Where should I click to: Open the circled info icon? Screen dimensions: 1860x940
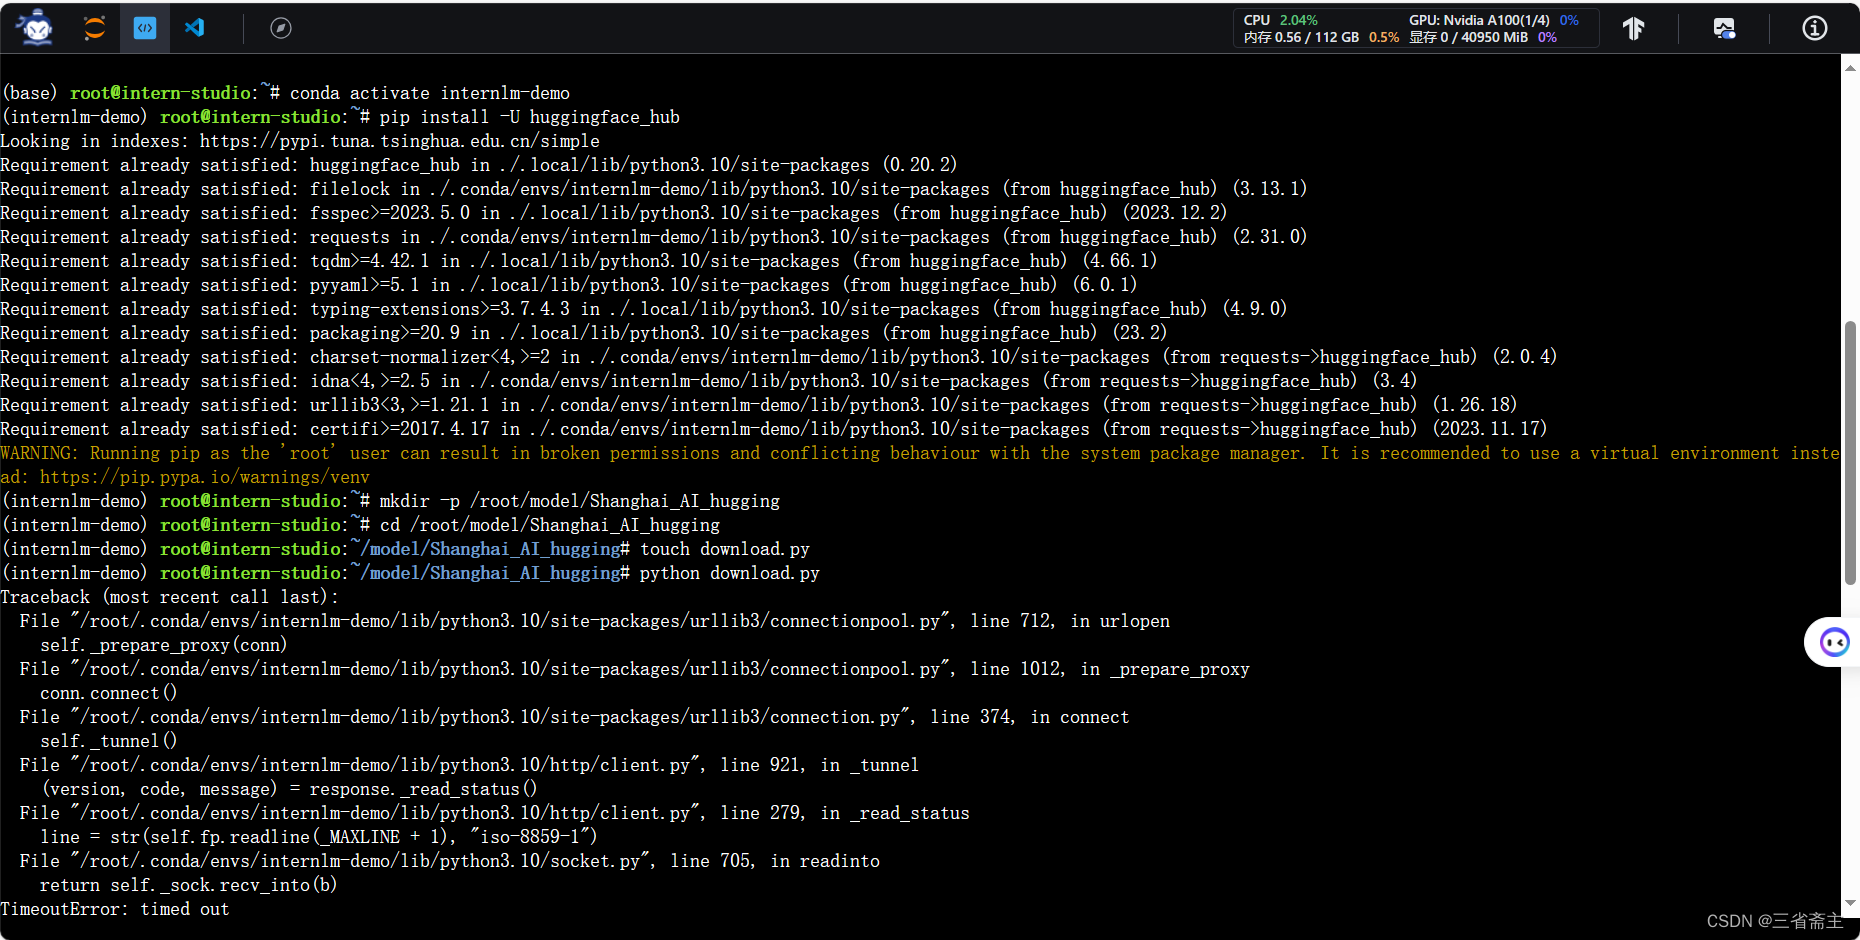click(x=1815, y=28)
